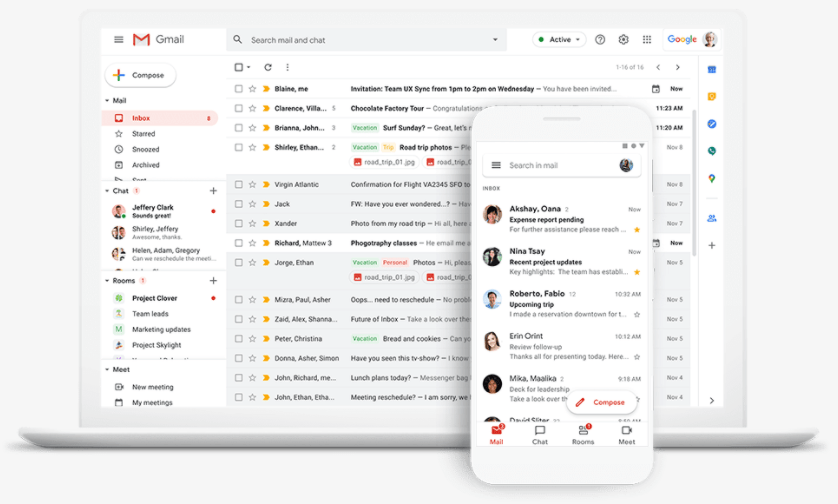Open the Settings gear icon
The height and width of the screenshot is (504, 838).
point(623,40)
